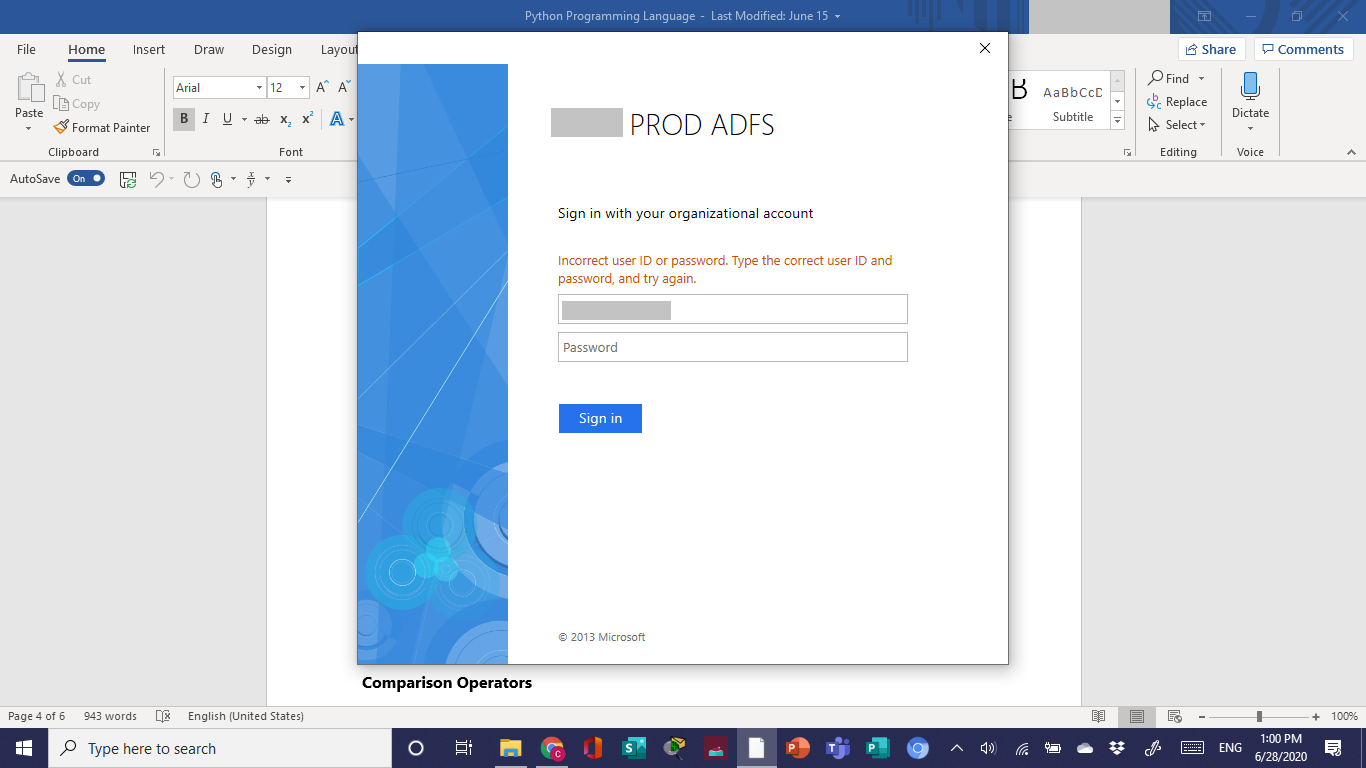Switch to the Draw ribbon tab
The image size is (1366, 768).
[209, 49]
